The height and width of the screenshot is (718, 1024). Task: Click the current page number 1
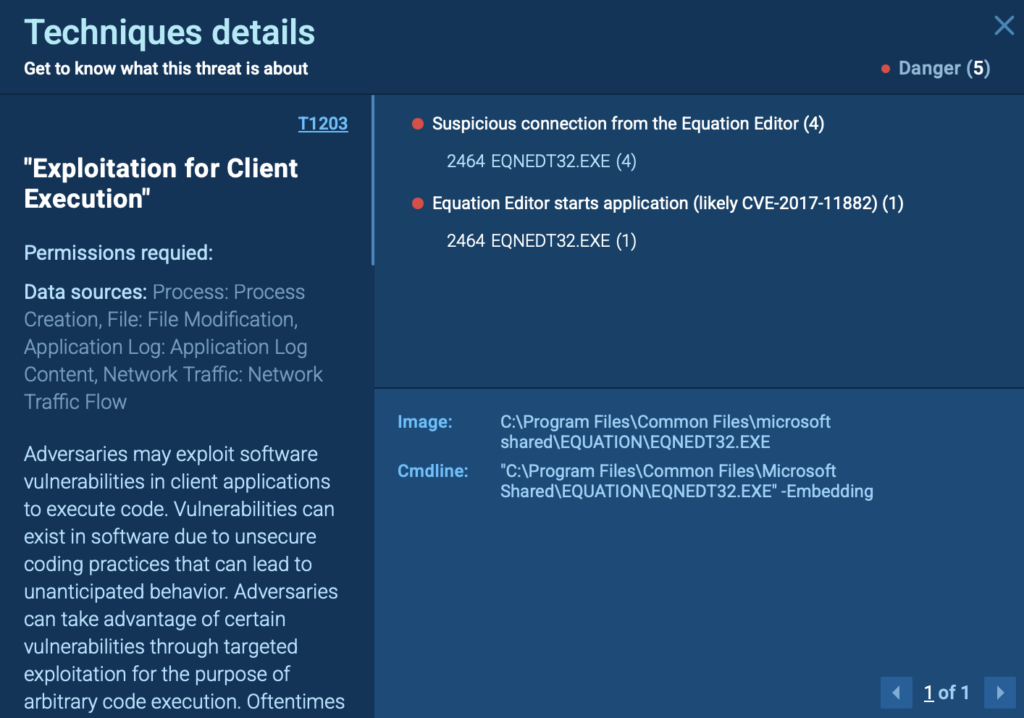coord(928,692)
